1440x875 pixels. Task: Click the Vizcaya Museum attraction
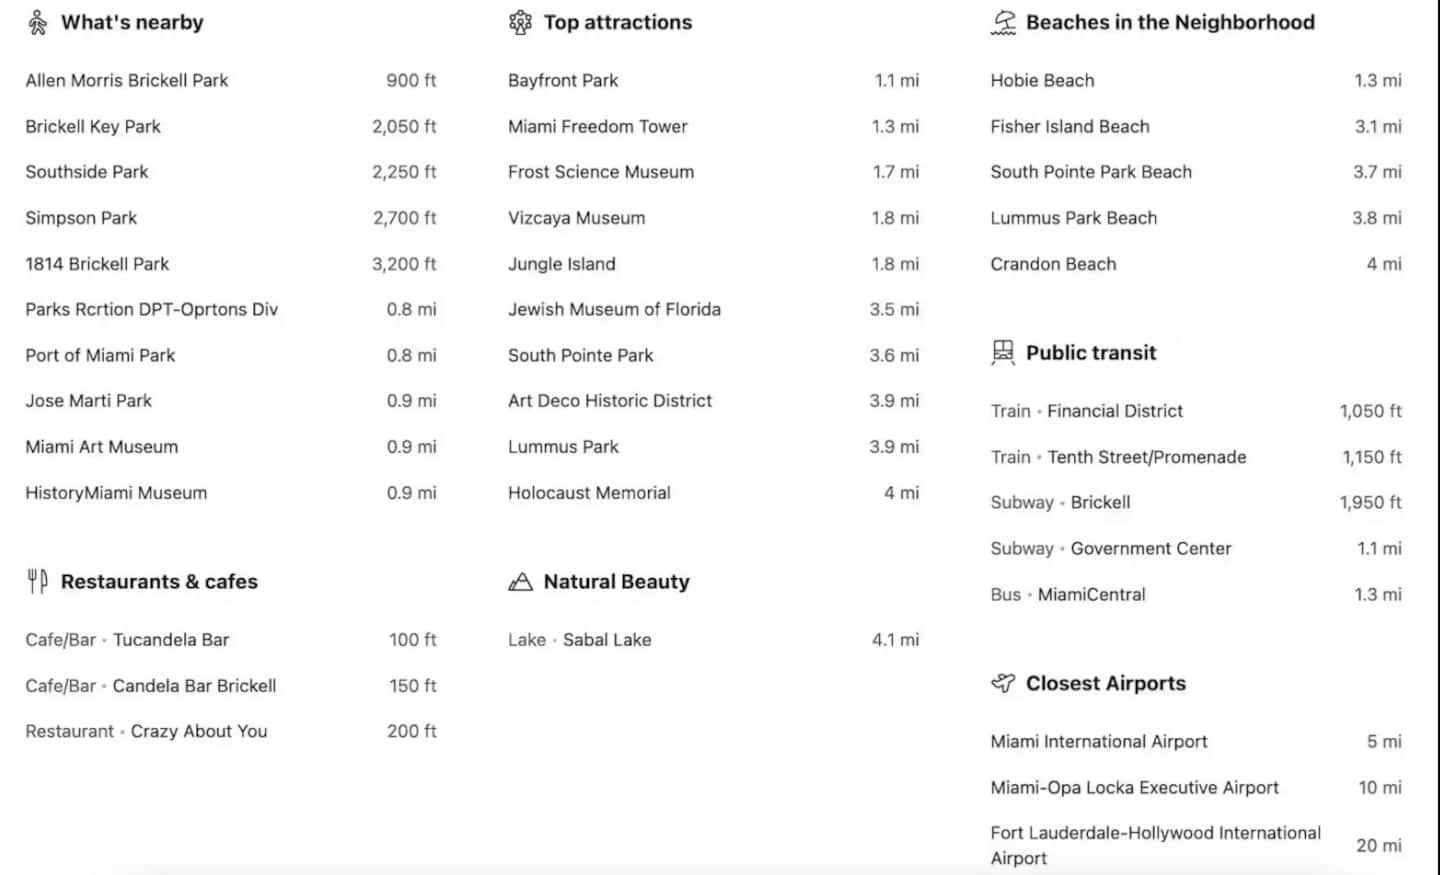coord(713,217)
